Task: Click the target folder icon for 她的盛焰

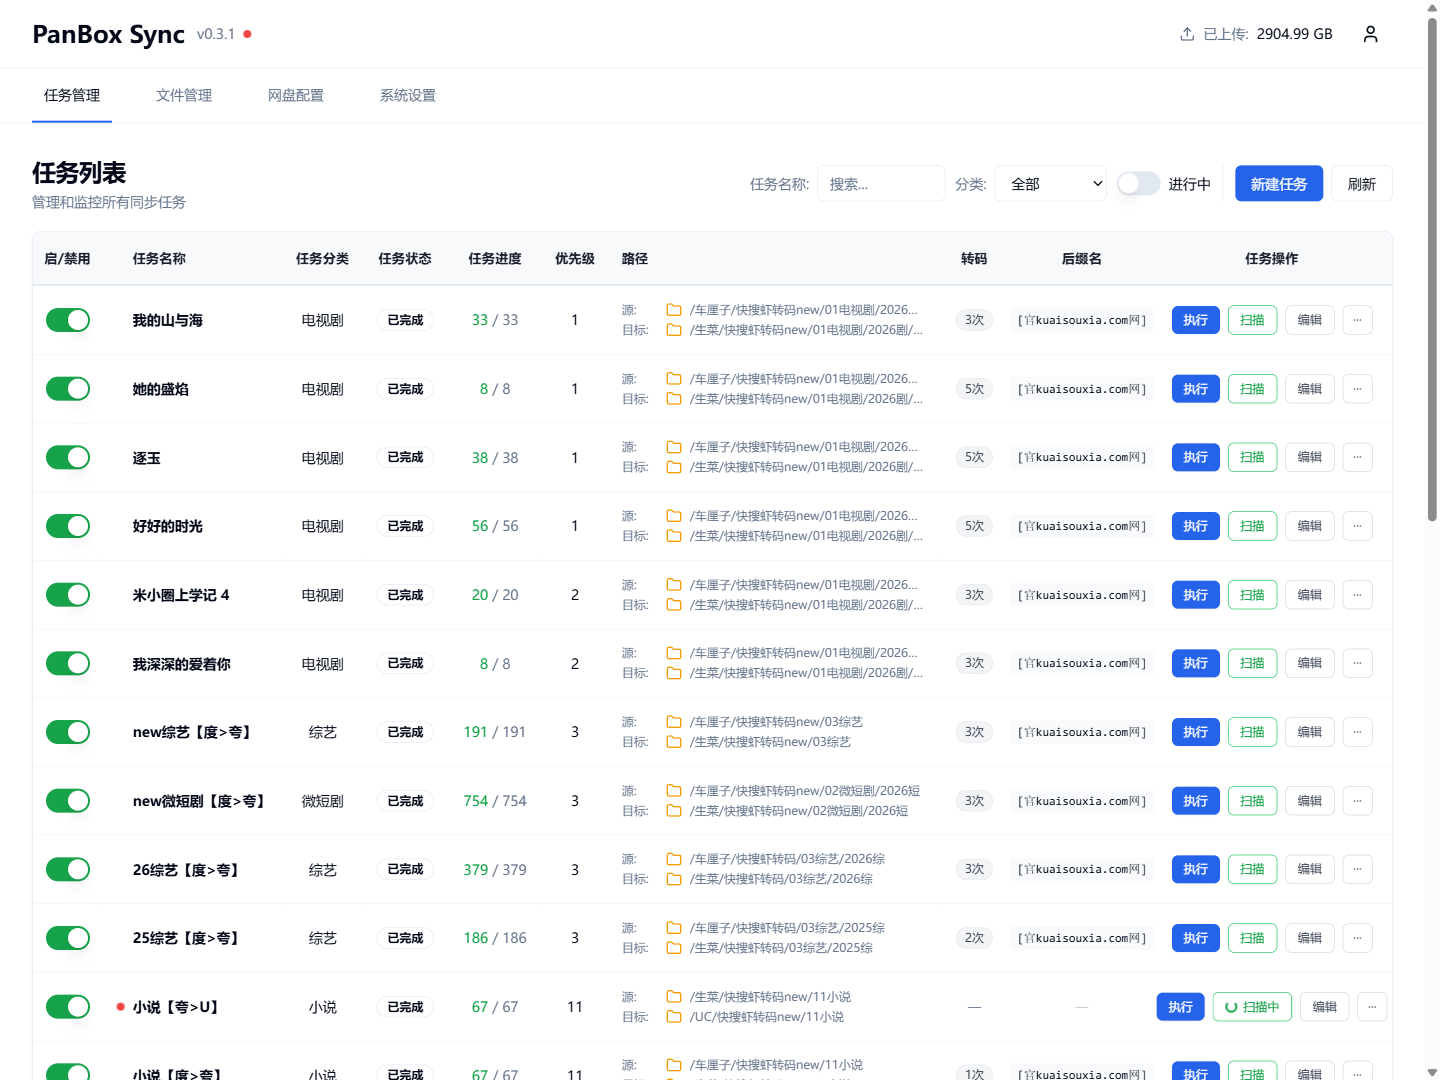Action: (x=673, y=399)
